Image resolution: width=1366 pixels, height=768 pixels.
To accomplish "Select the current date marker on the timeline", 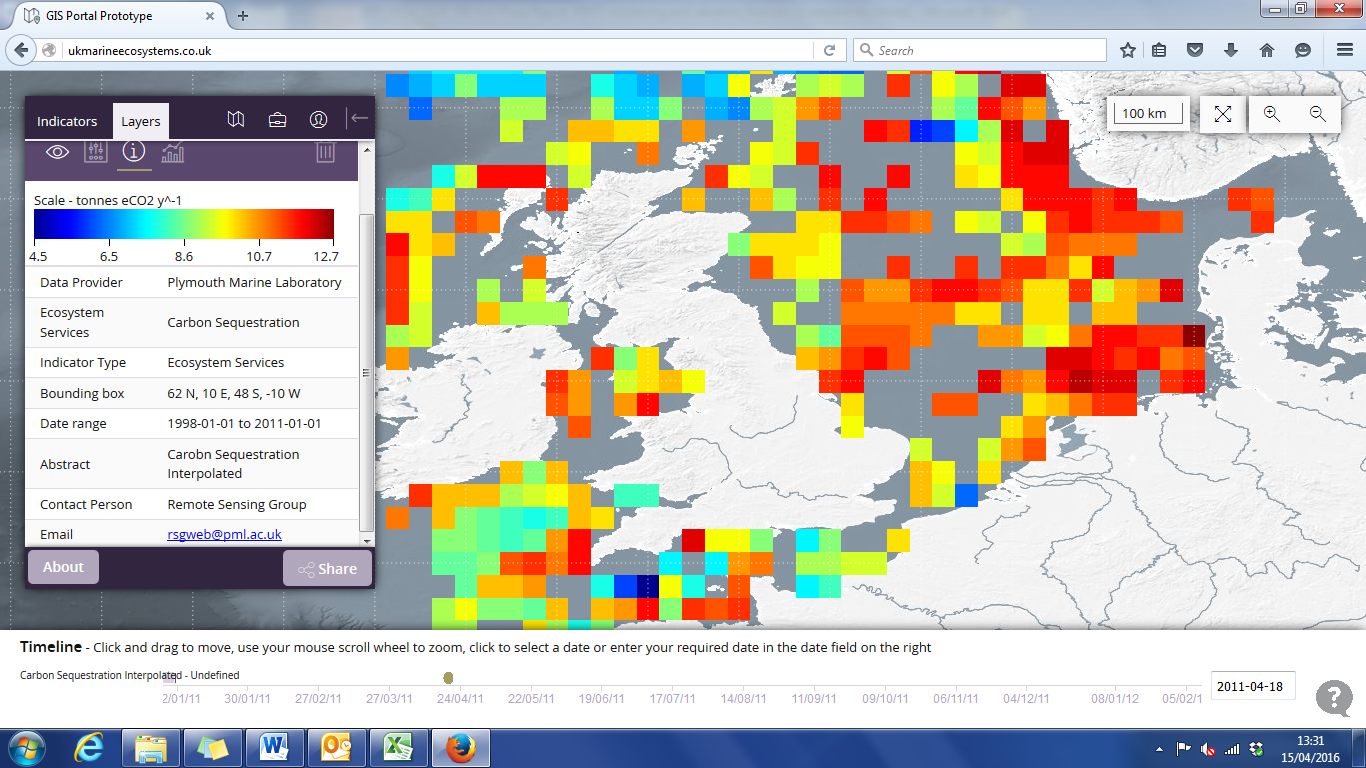I will tap(447, 676).
